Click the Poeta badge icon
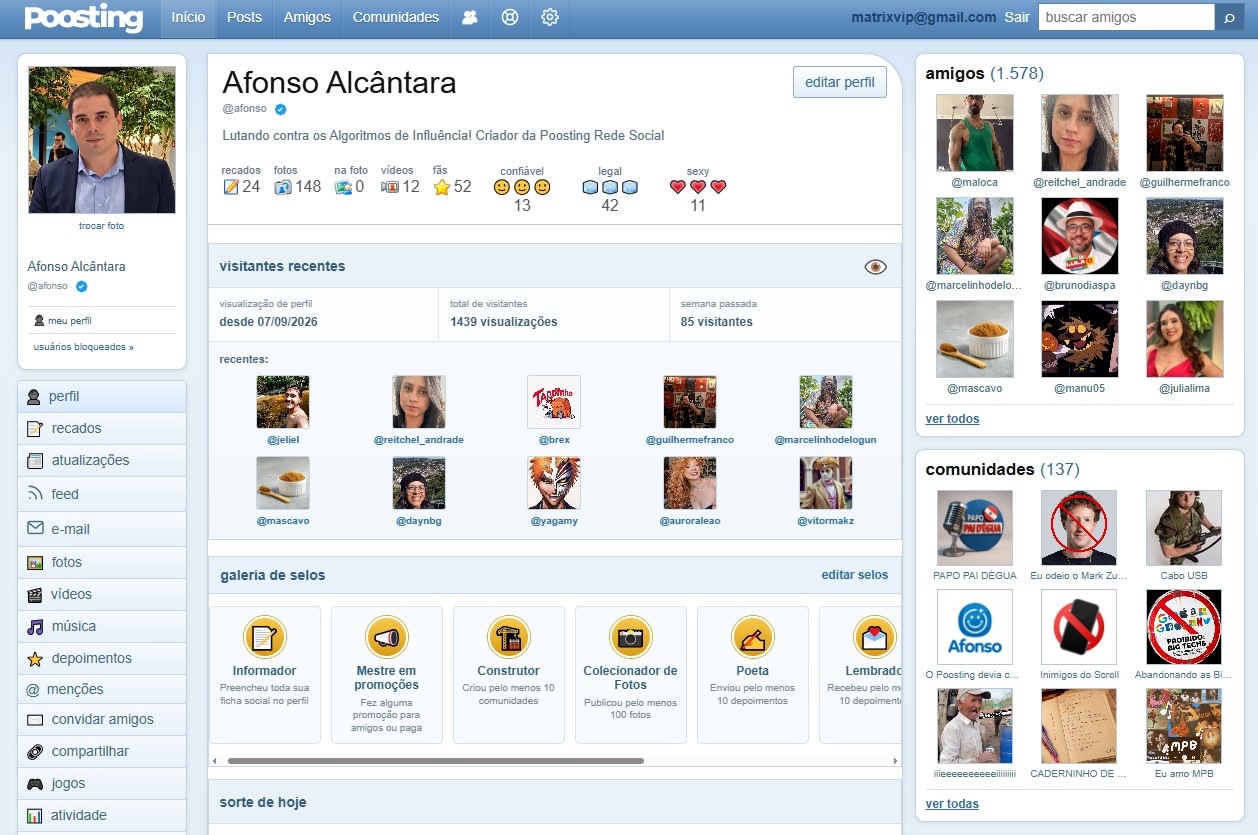The width and height of the screenshot is (1258, 835). [752, 637]
